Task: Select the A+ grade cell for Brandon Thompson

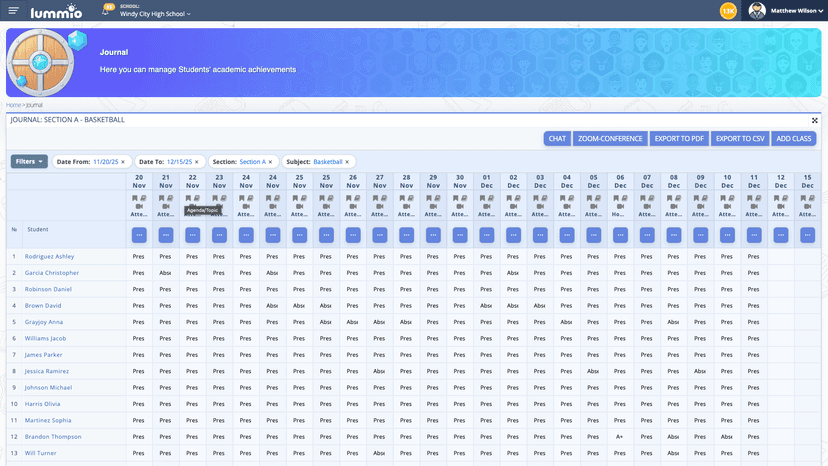Action: [620, 437]
